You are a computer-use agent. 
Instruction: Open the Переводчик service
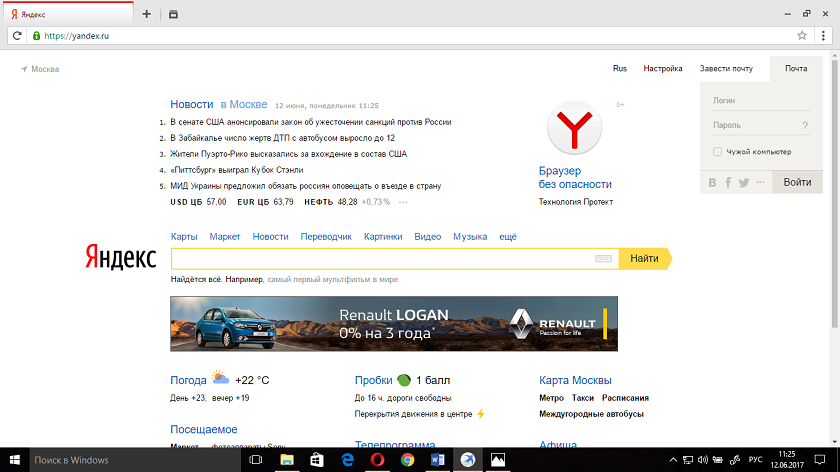point(326,237)
